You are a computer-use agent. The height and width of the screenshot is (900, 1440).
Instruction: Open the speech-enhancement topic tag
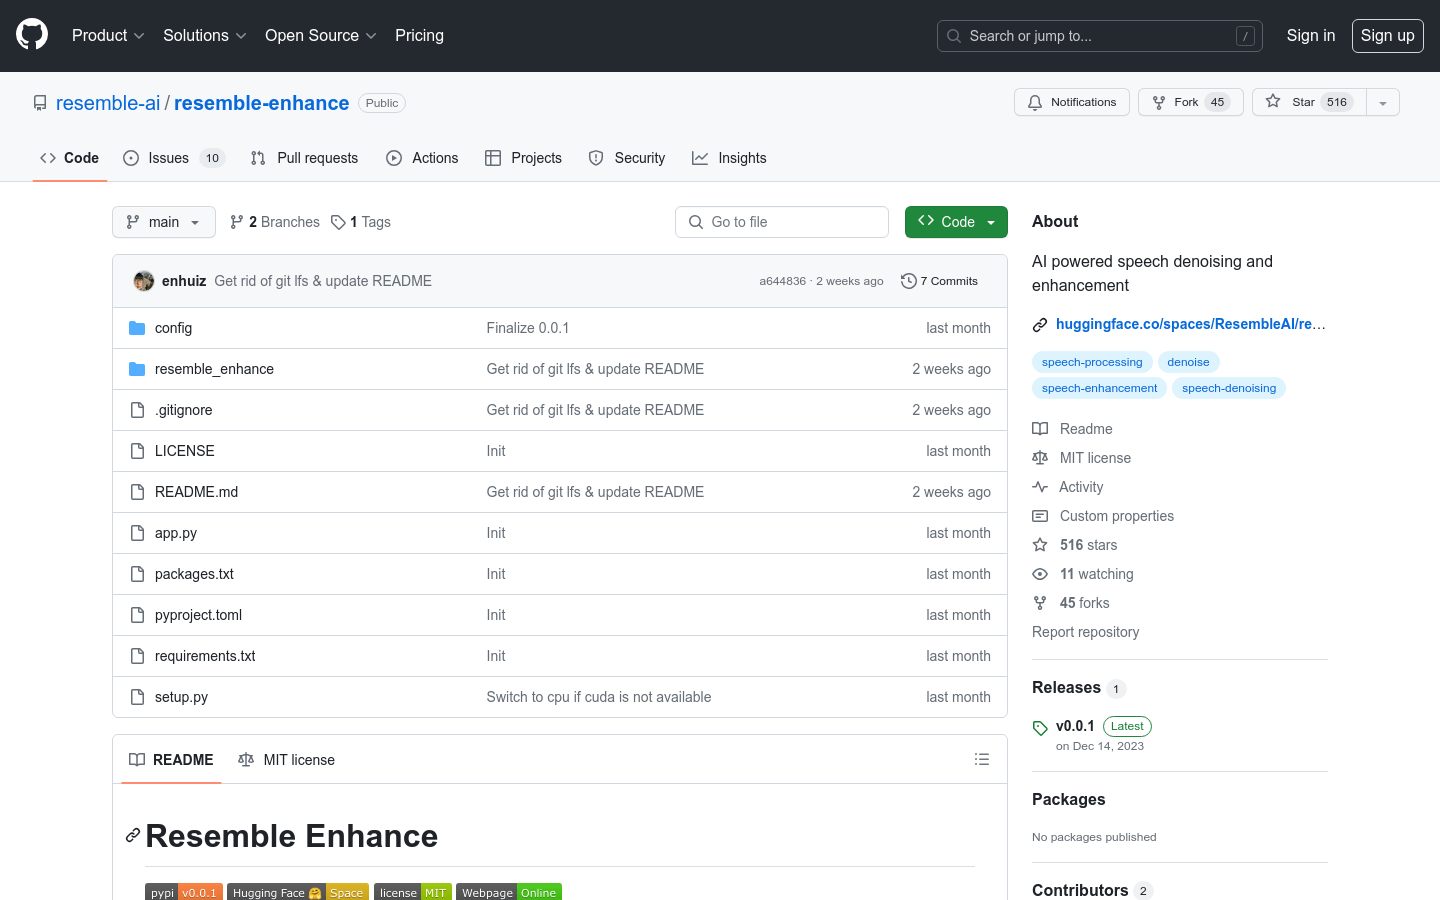tap(1099, 388)
